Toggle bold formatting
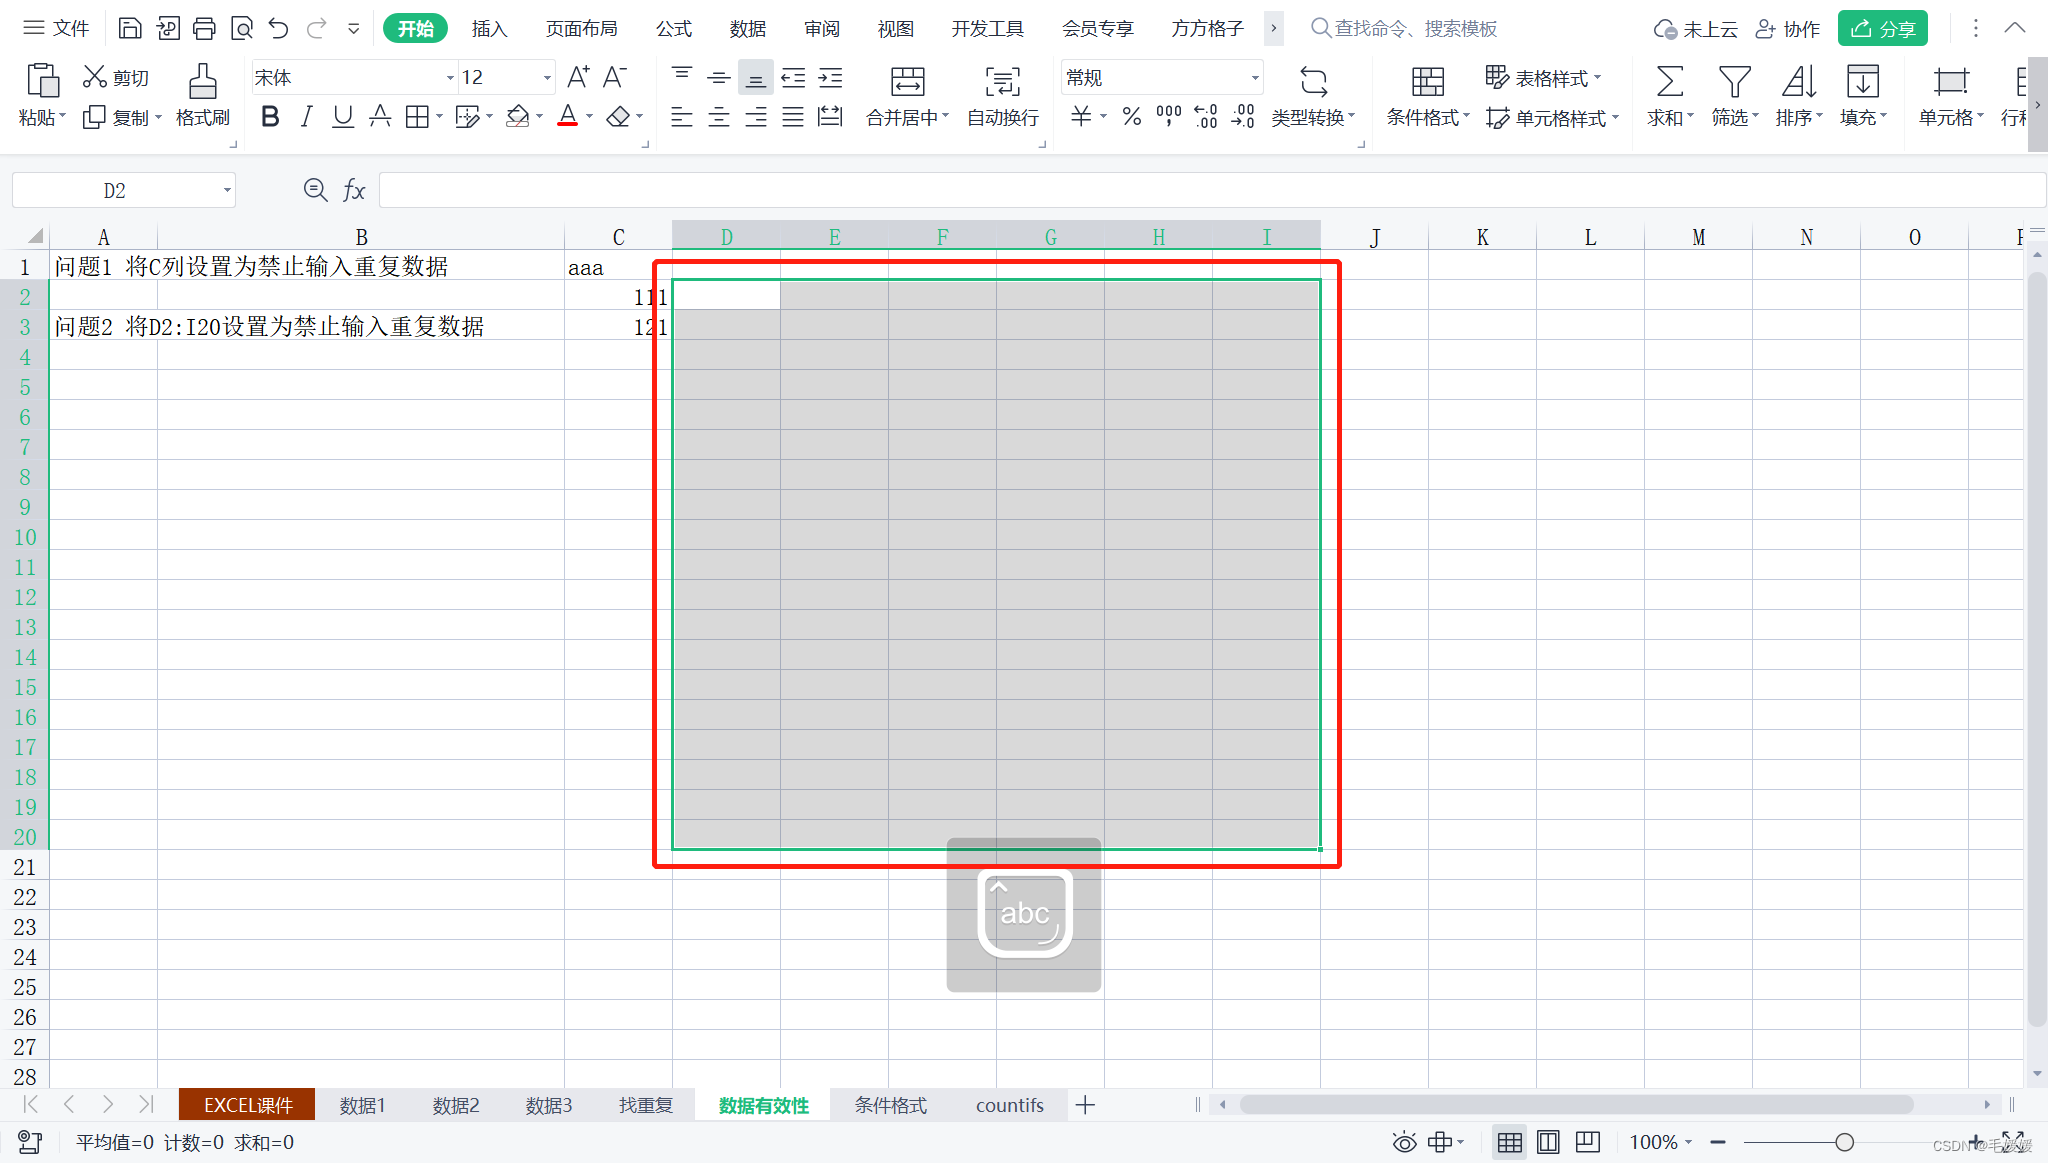2048x1163 pixels. (269, 117)
